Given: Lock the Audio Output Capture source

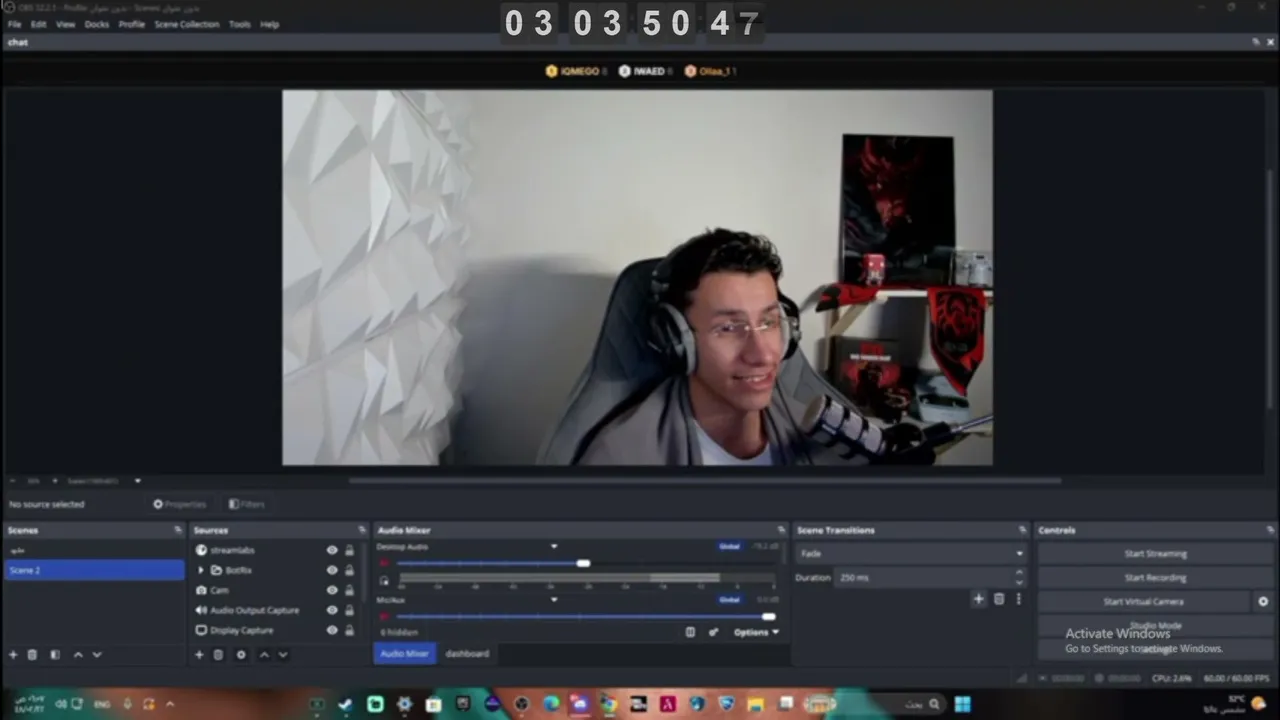Looking at the screenshot, I should pos(349,610).
